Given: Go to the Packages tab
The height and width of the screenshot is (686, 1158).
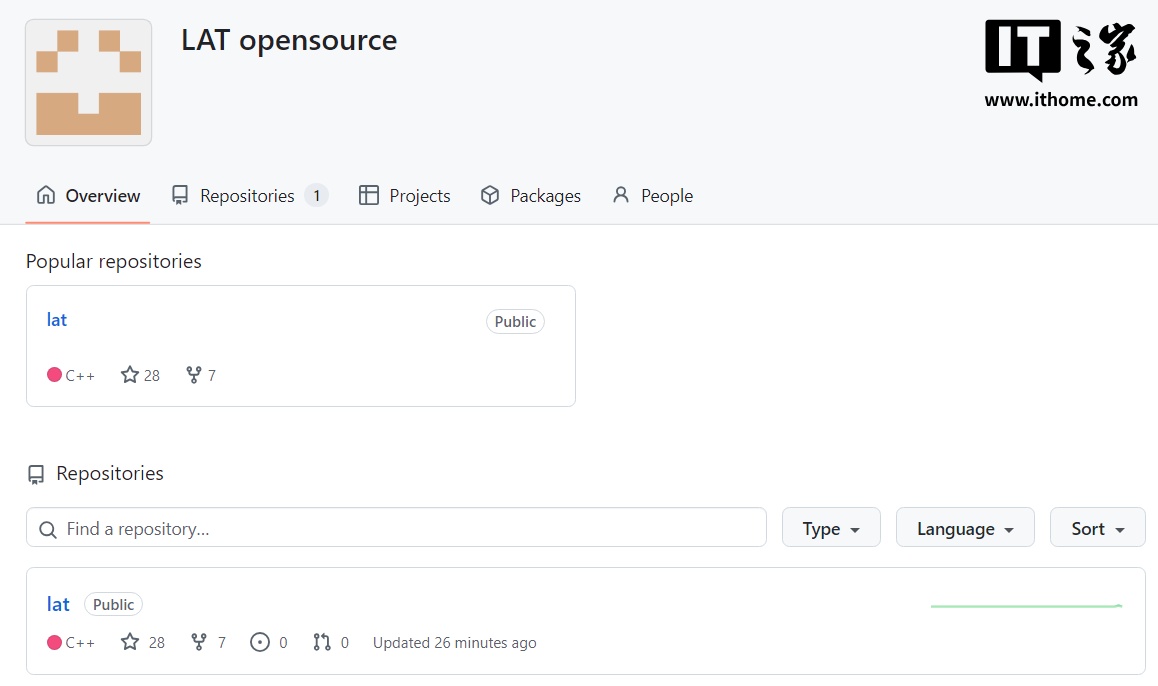Looking at the screenshot, I should [531, 196].
